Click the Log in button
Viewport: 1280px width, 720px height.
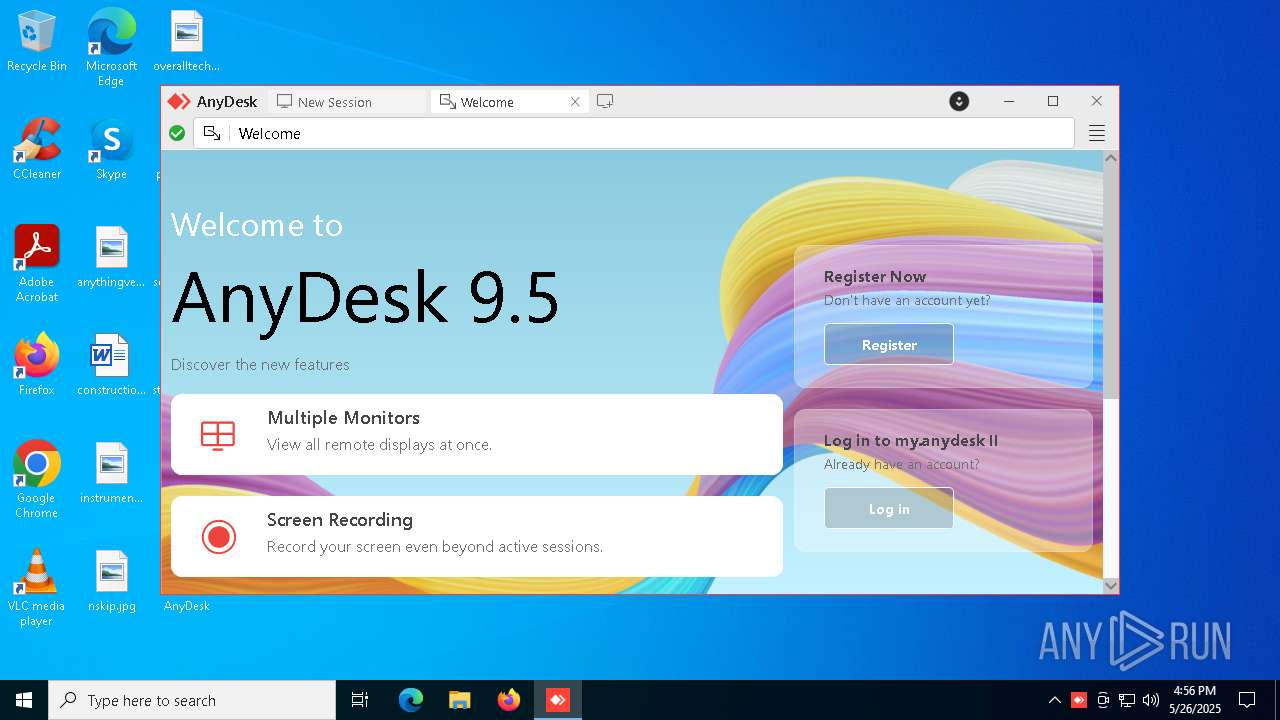(x=889, y=508)
